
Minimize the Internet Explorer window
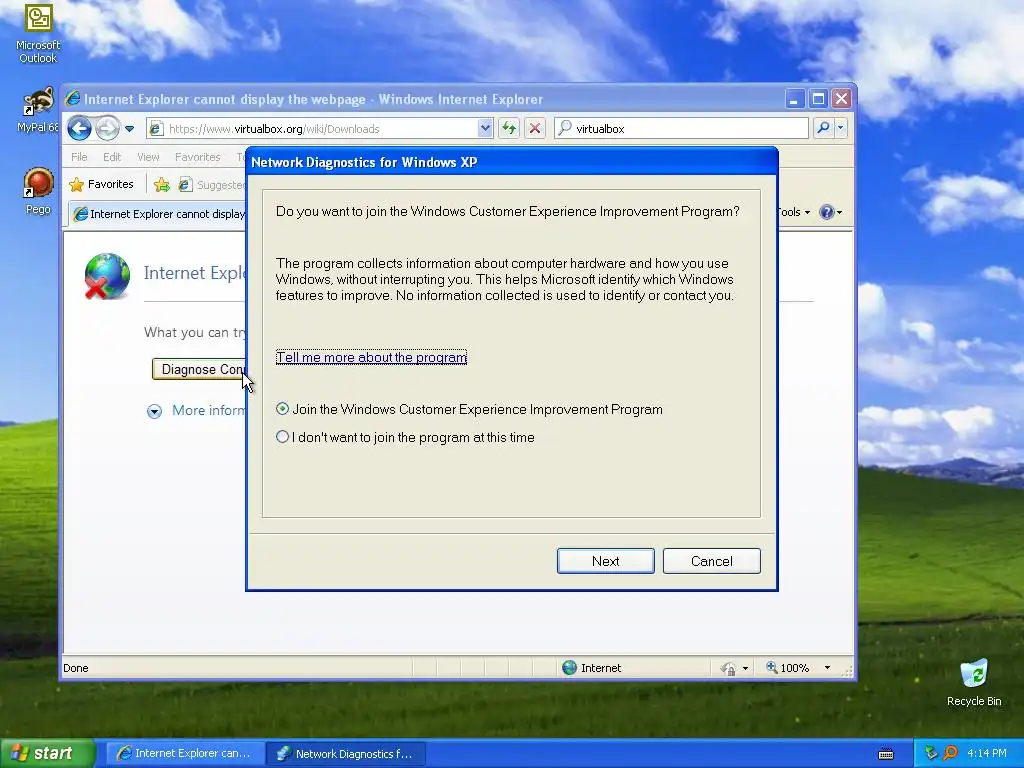click(x=794, y=99)
